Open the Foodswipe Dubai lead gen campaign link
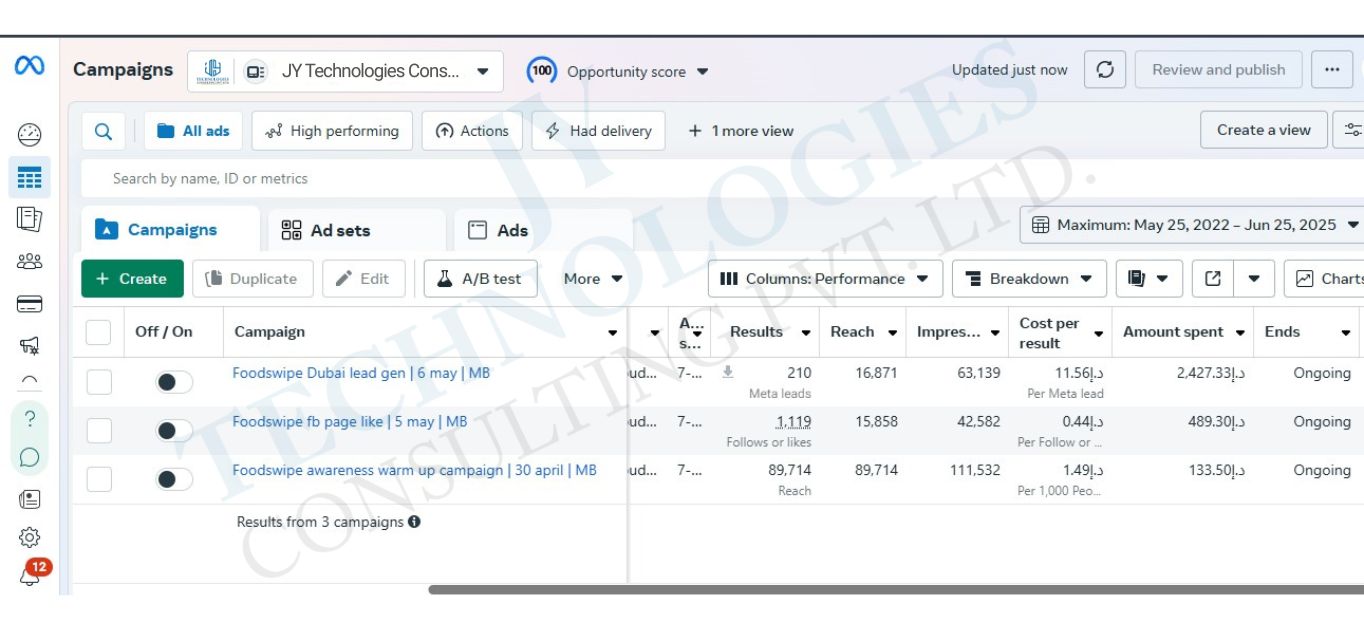Screen dimensions: 1364x630 pyautogui.click(x=361, y=373)
